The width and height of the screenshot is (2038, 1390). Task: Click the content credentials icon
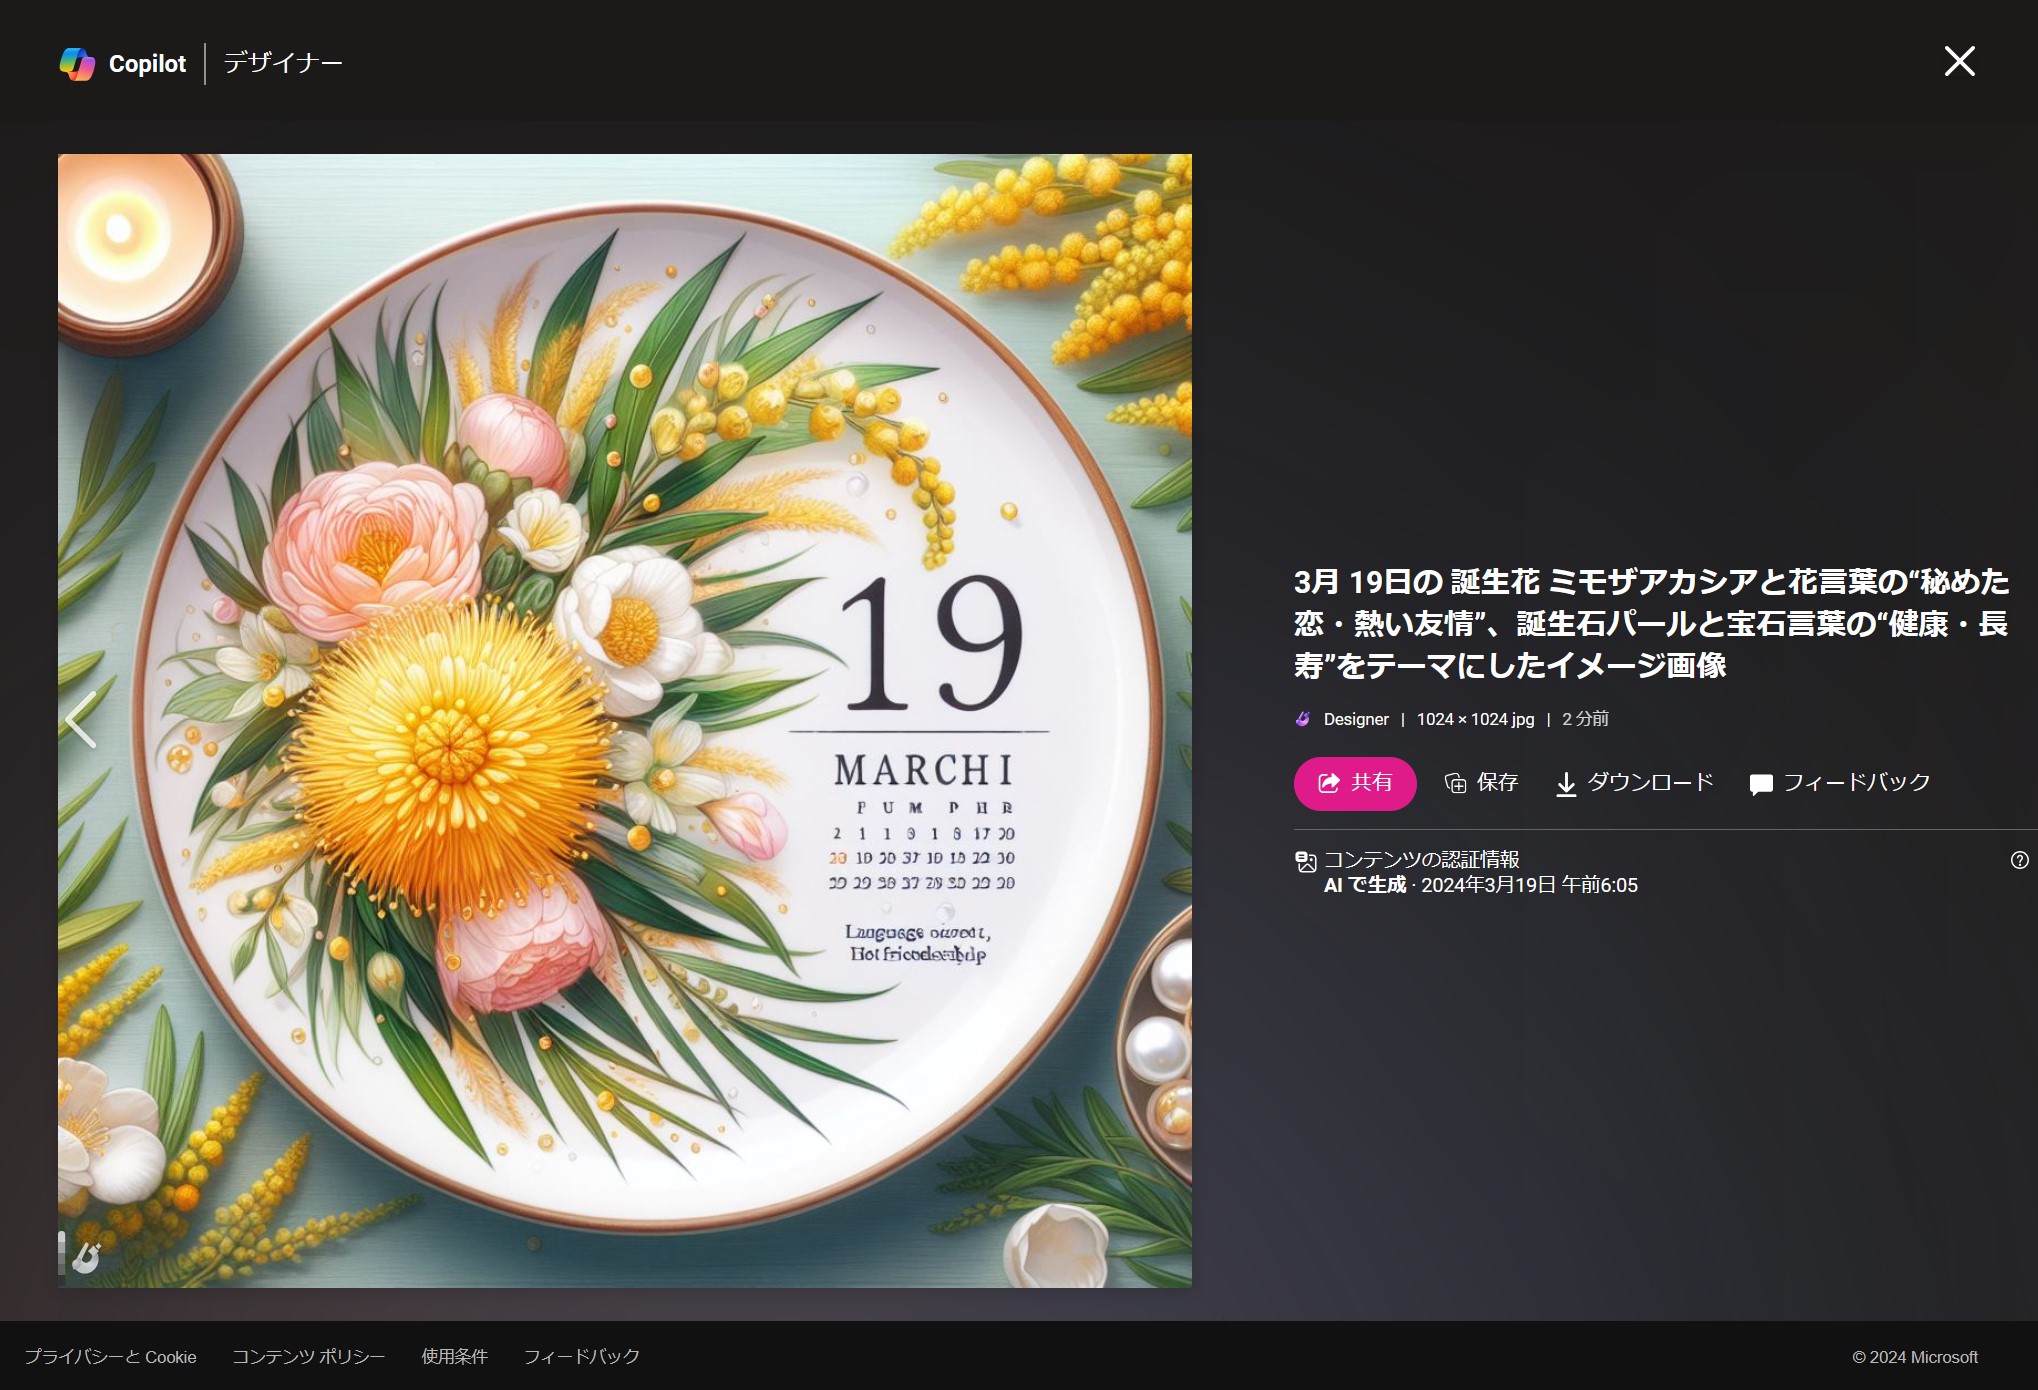pos(1305,861)
